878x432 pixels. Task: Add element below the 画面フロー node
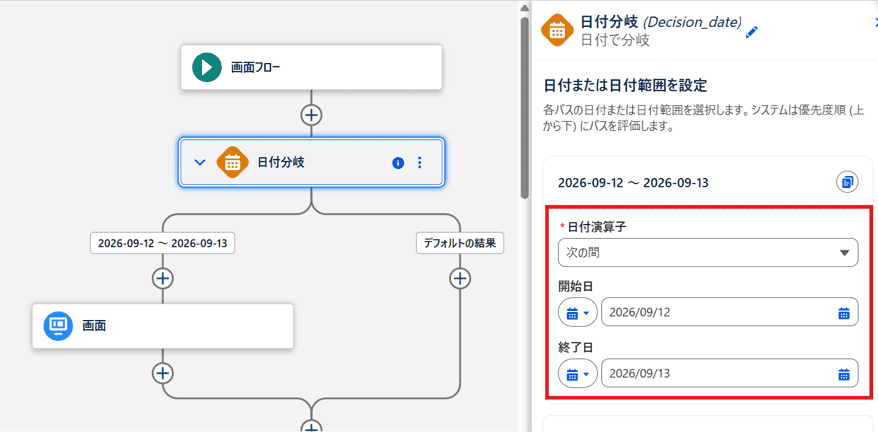point(311,115)
